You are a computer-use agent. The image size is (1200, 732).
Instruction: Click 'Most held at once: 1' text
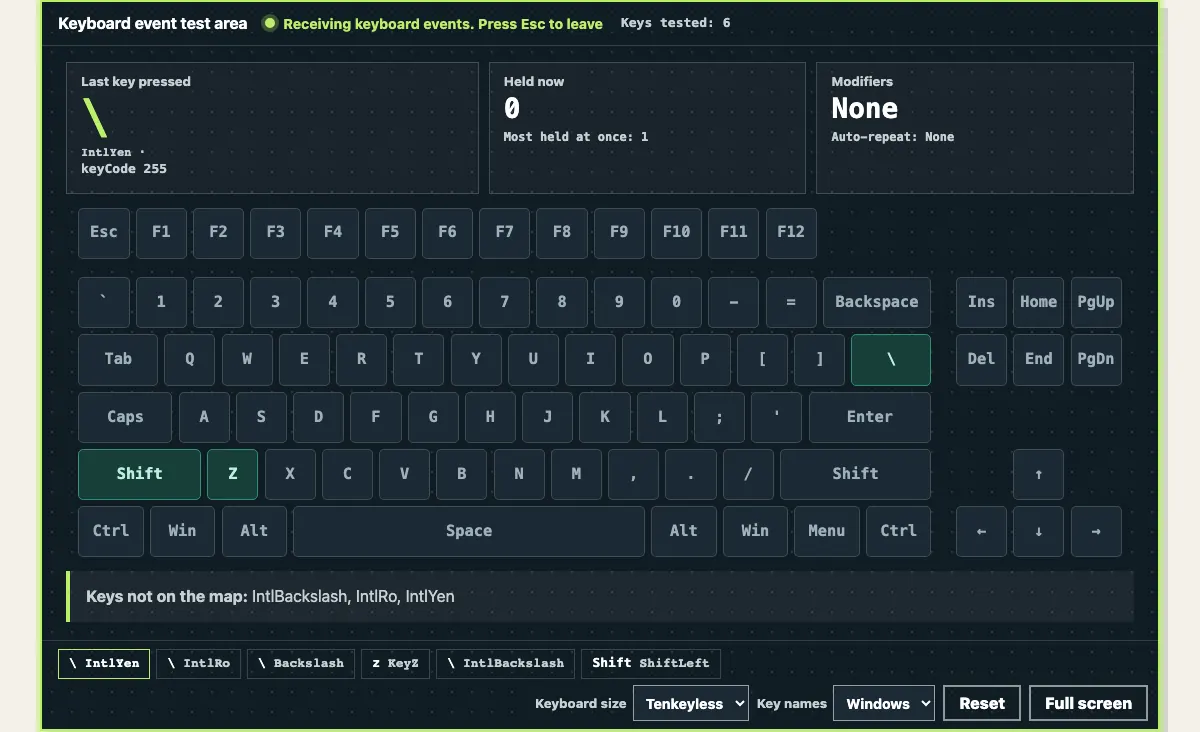(576, 137)
